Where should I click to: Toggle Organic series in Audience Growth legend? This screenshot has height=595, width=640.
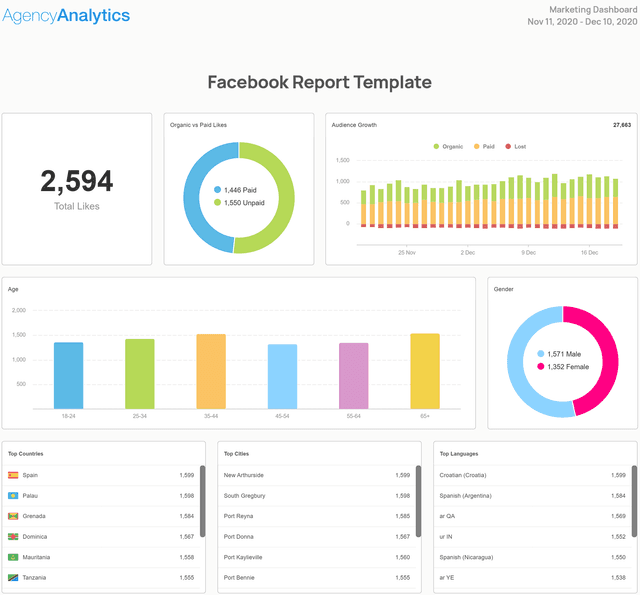coord(447,146)
